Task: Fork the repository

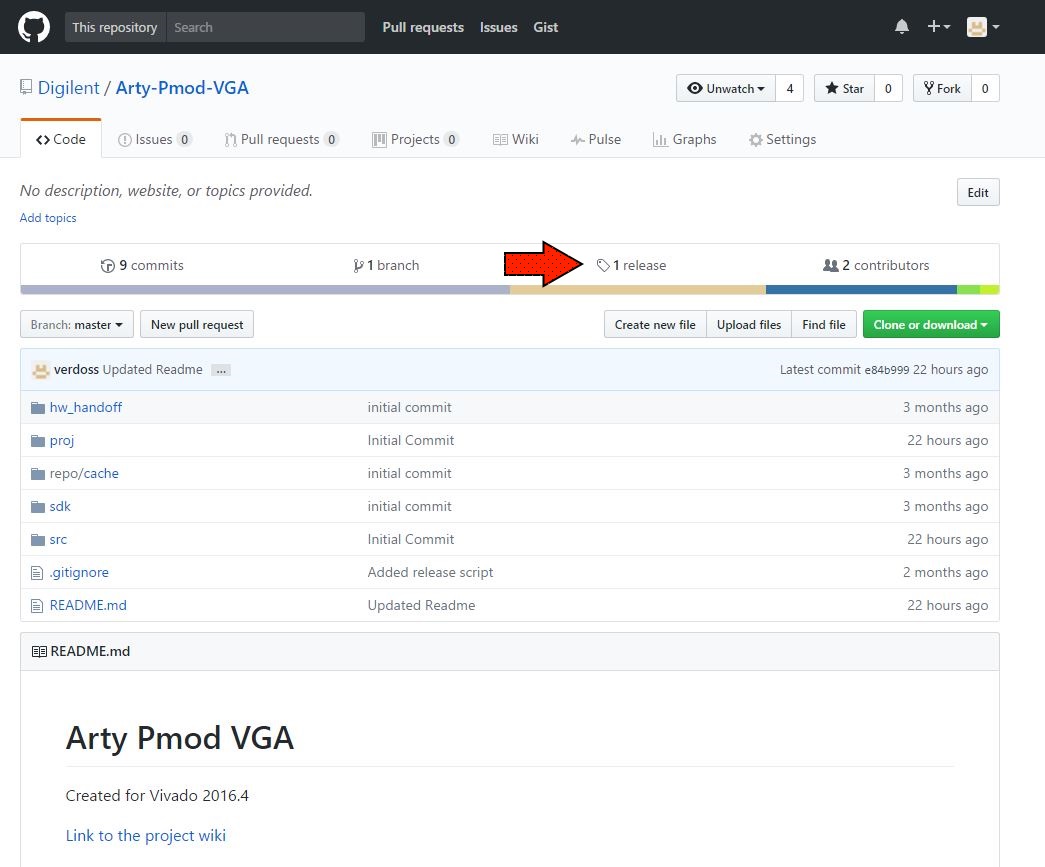Action: [x=942, y=88]
